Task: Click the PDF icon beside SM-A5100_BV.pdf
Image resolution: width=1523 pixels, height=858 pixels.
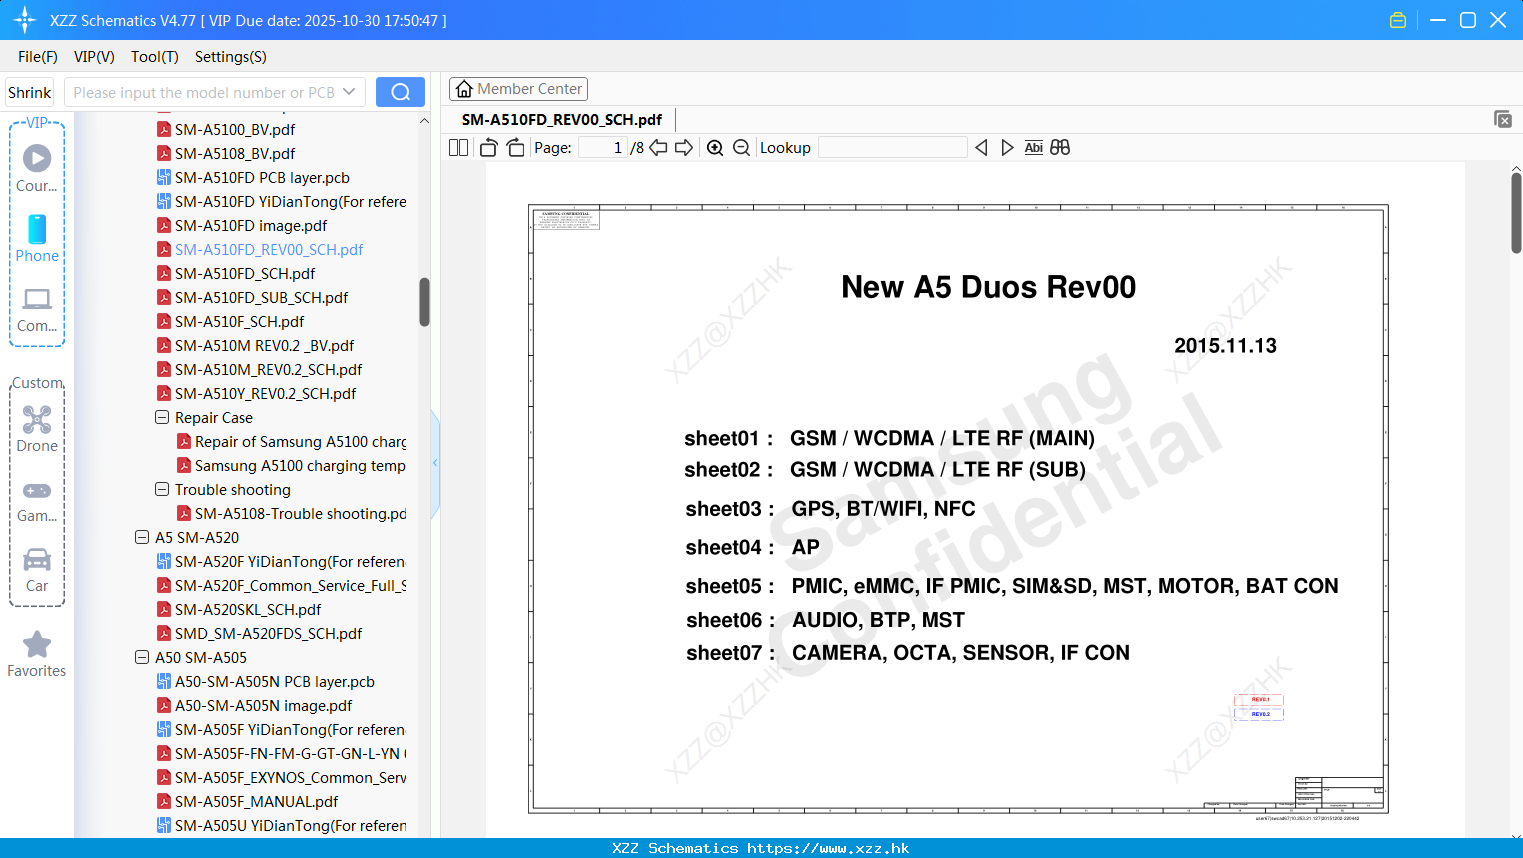Action: click(164, 129)
